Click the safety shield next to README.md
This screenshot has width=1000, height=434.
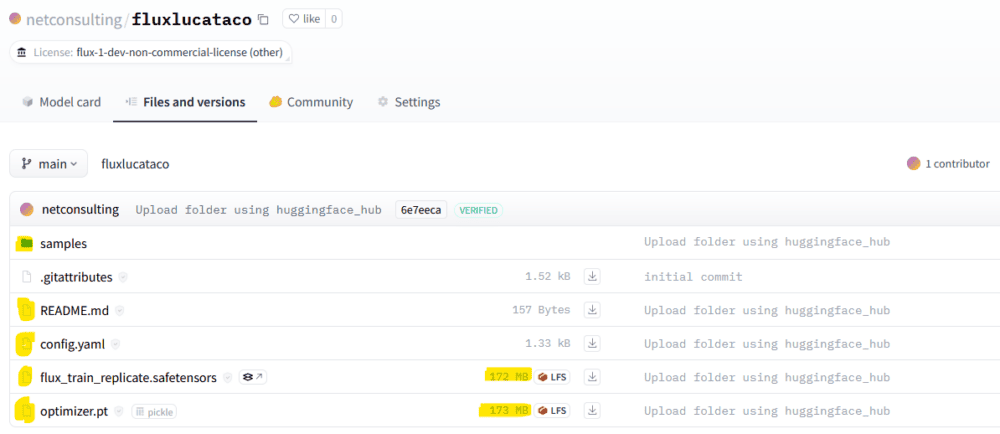(119, 311)
